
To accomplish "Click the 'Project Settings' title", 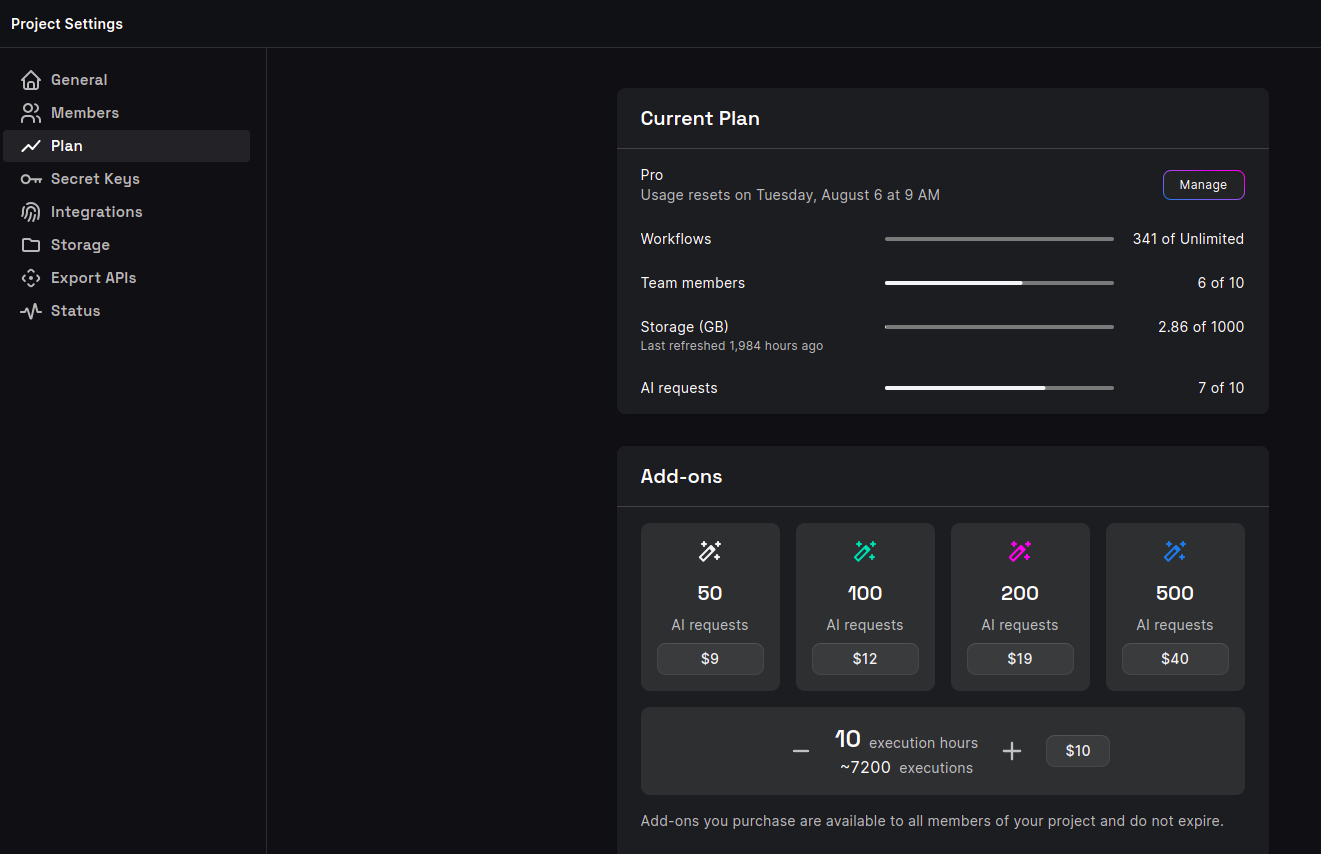I will click(x=67, y=24).
